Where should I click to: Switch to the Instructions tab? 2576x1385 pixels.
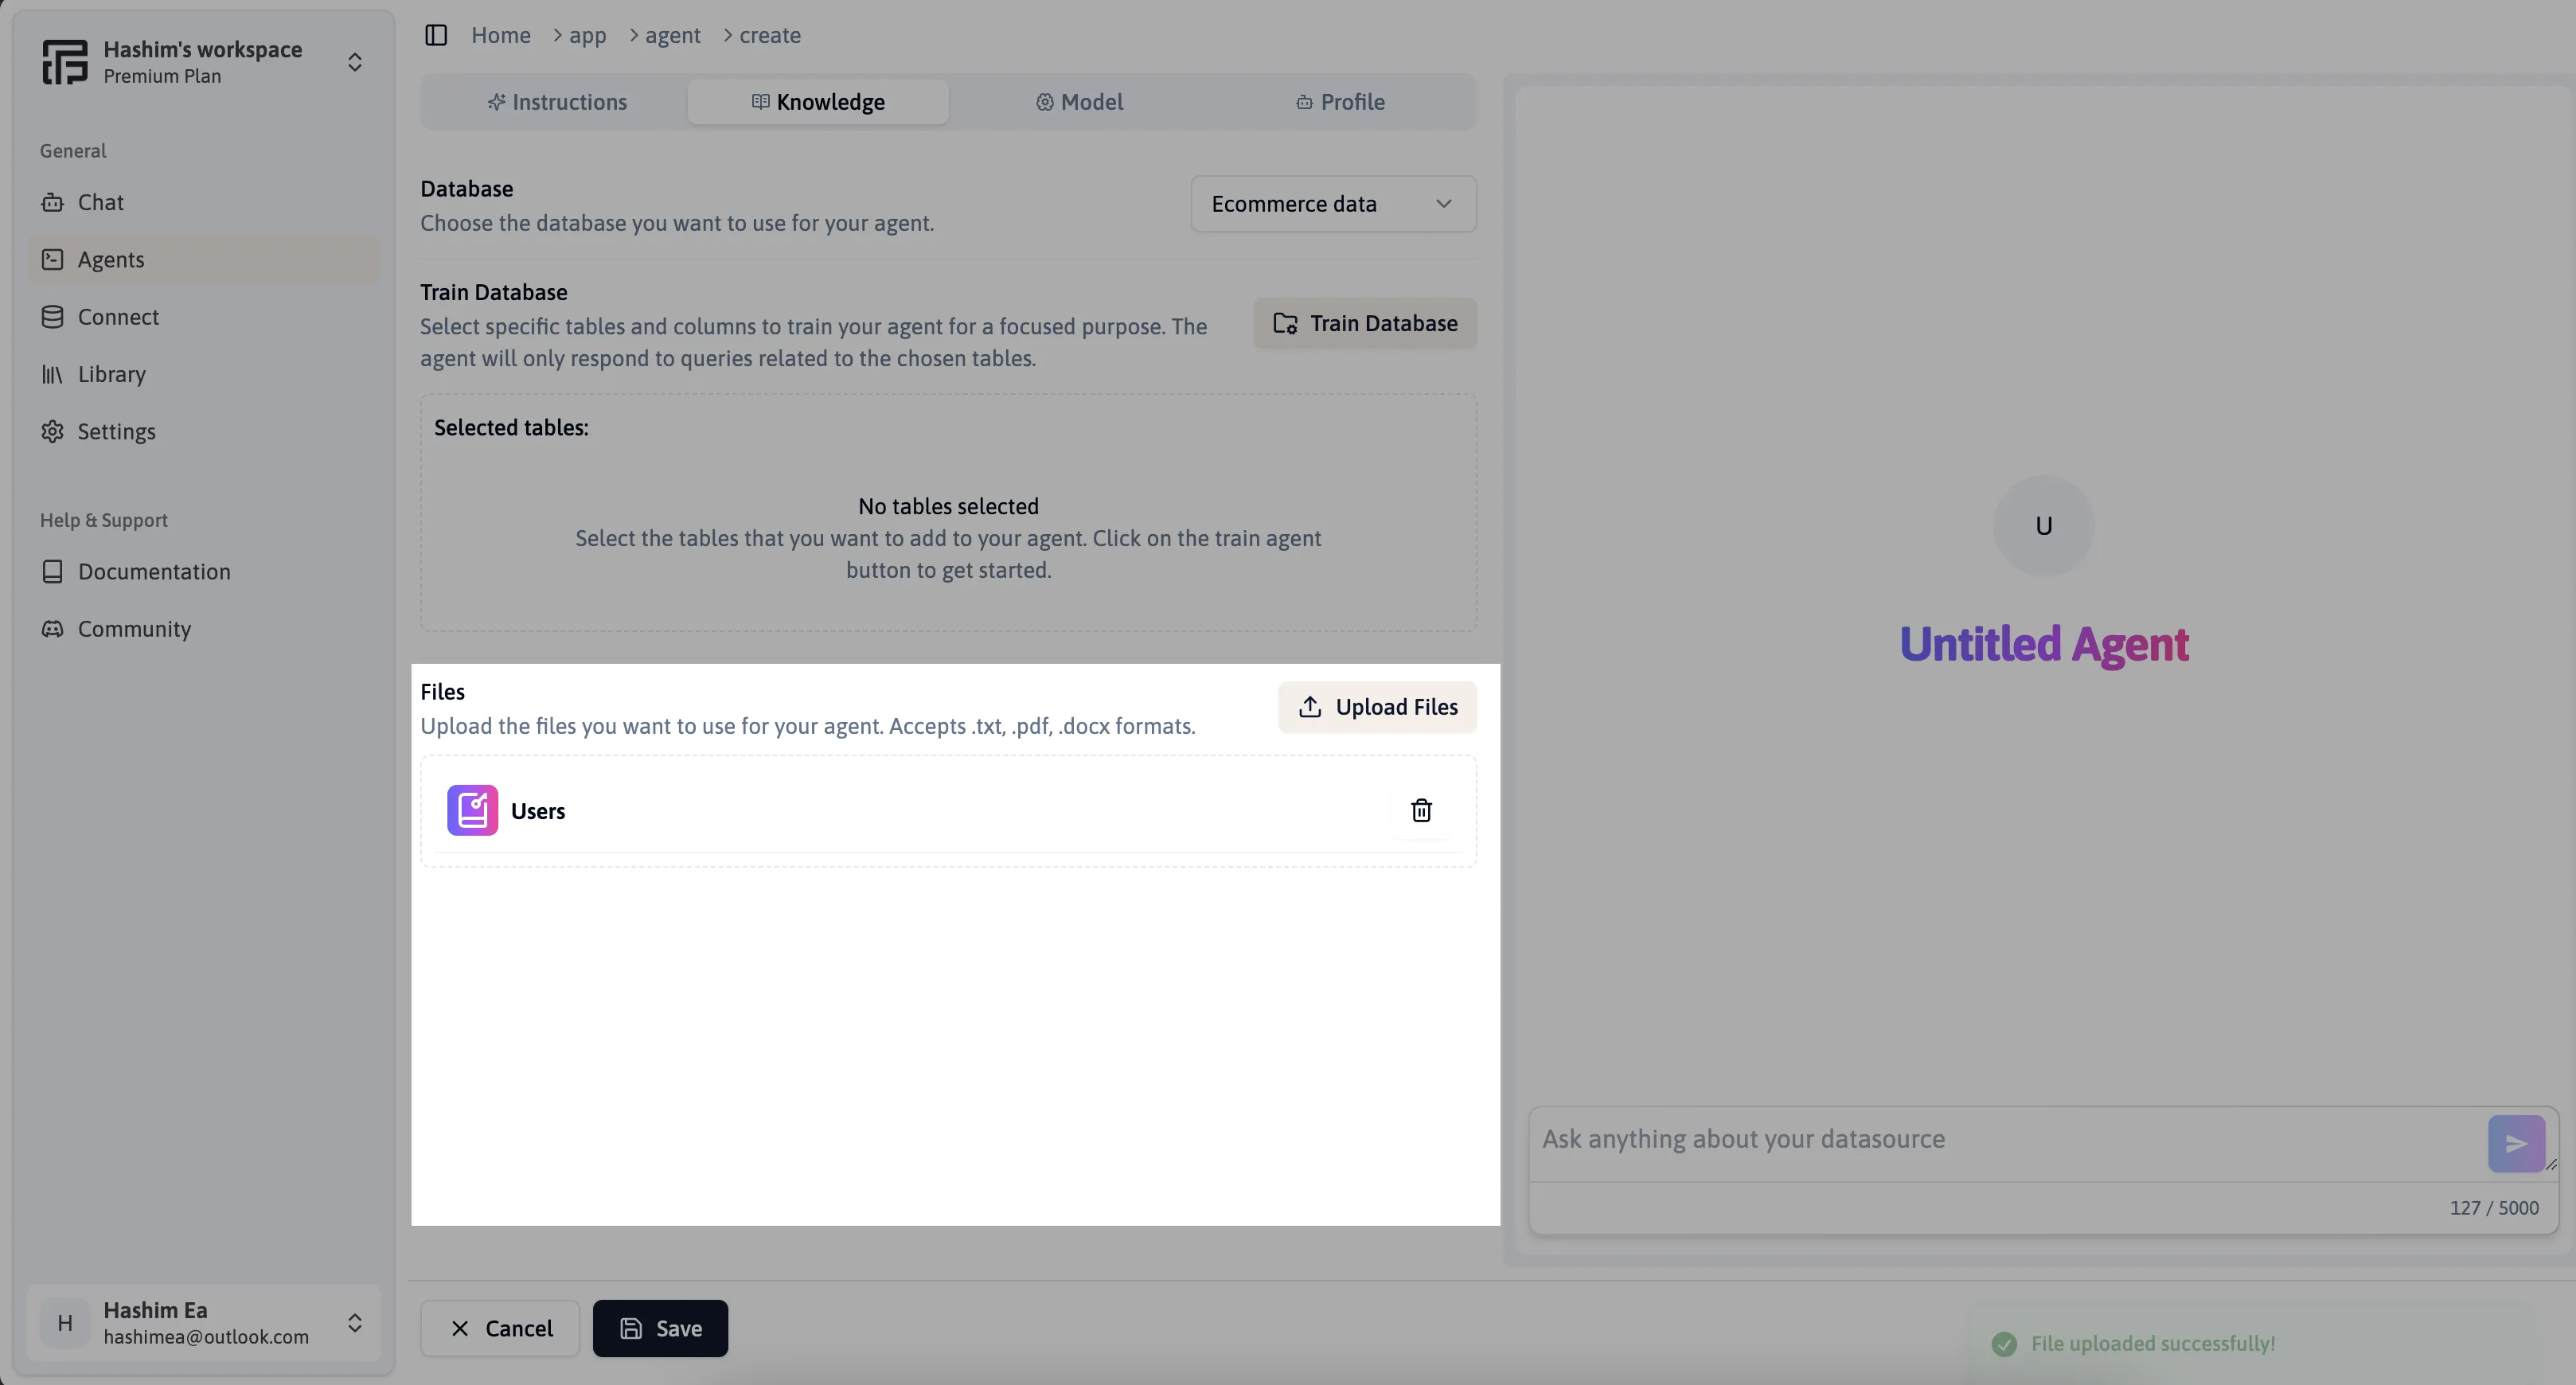[x=556, y=100]
